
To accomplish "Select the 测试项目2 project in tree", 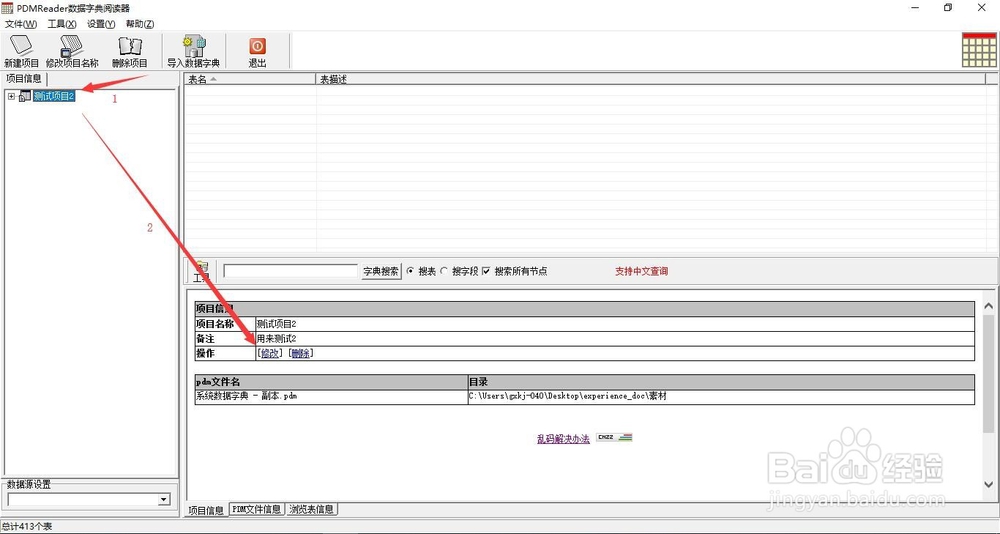I will [54, 96].
